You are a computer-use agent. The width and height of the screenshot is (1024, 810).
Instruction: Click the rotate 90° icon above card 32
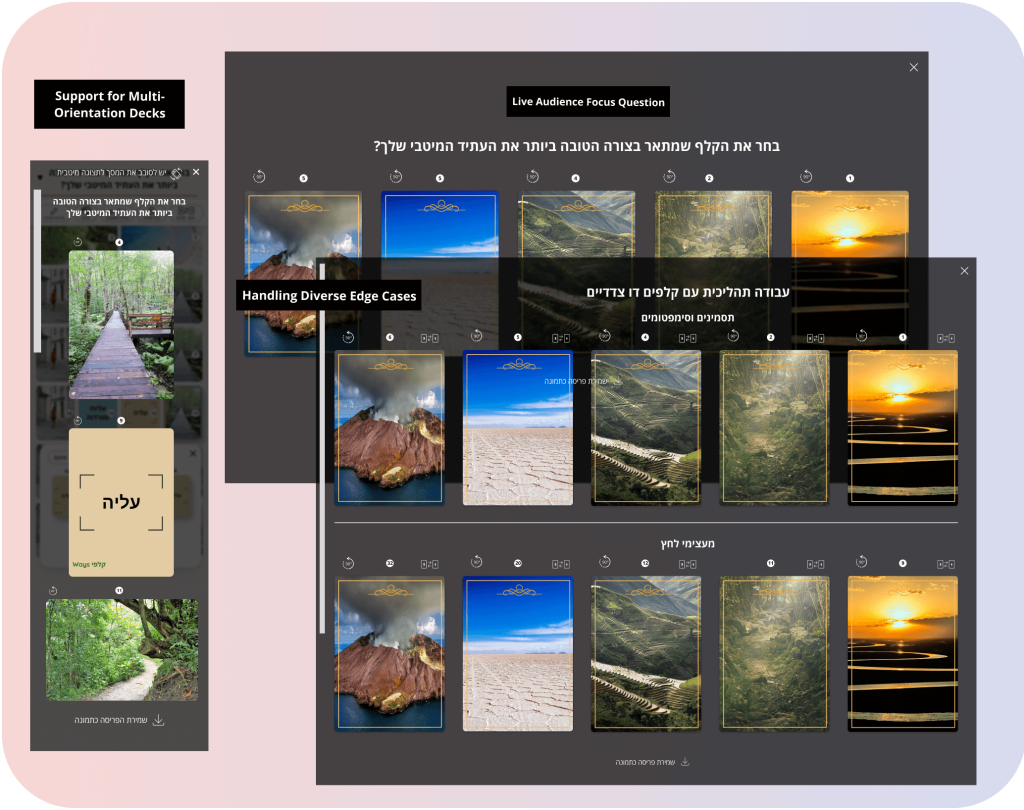[348, 562]
